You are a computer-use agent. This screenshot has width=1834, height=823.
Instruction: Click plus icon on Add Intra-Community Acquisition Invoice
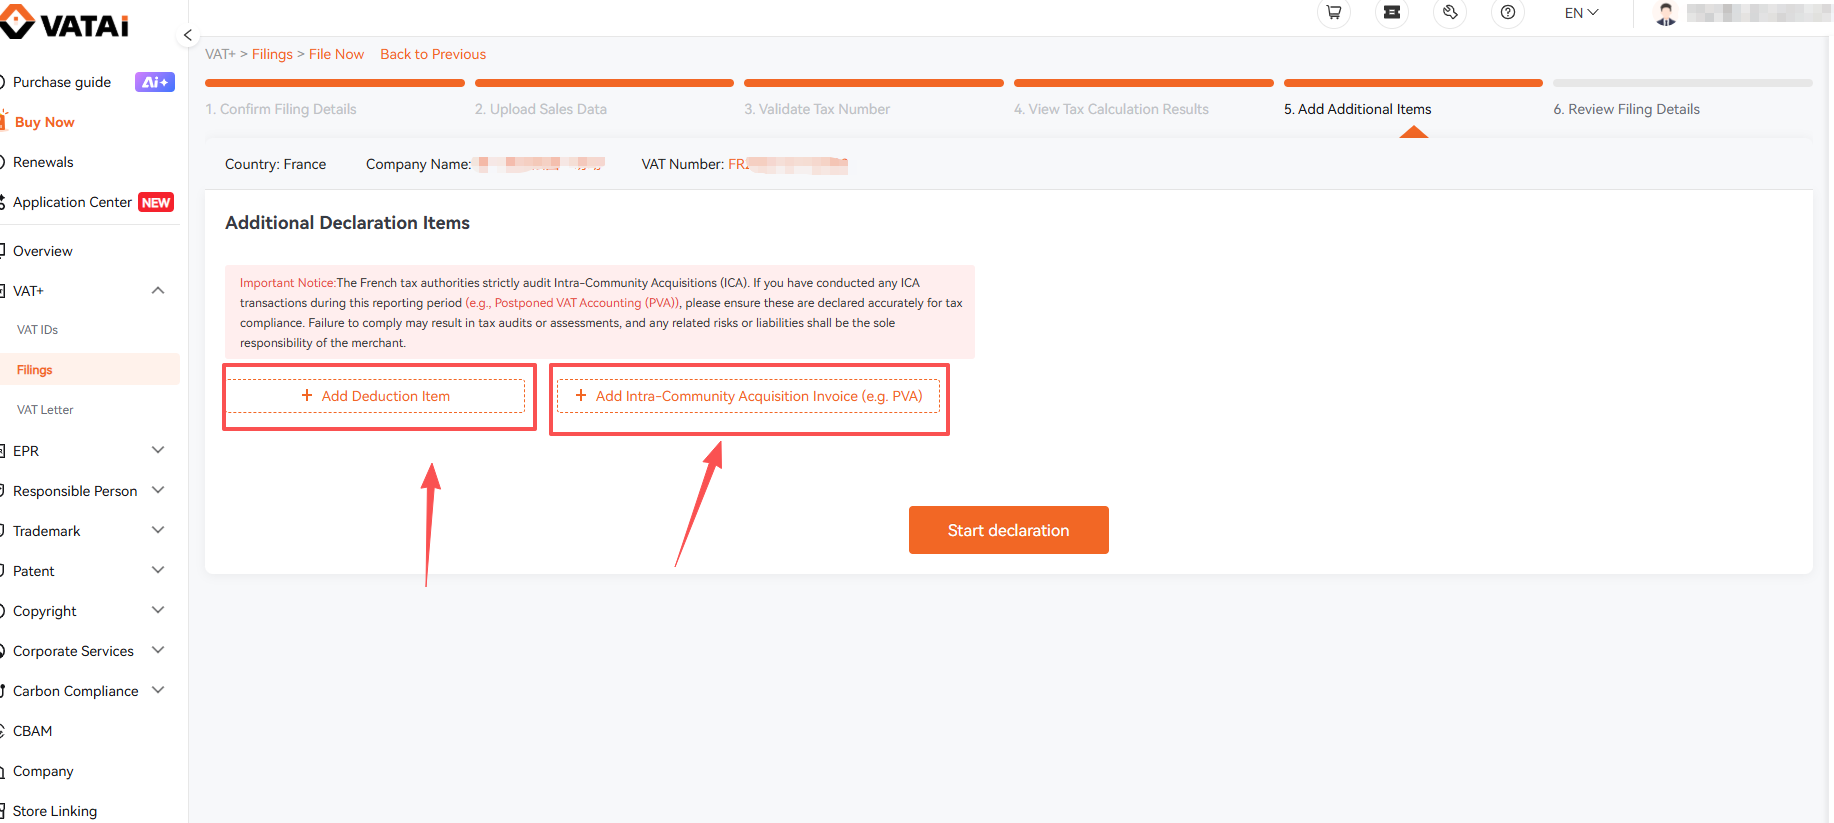(581, 396)
